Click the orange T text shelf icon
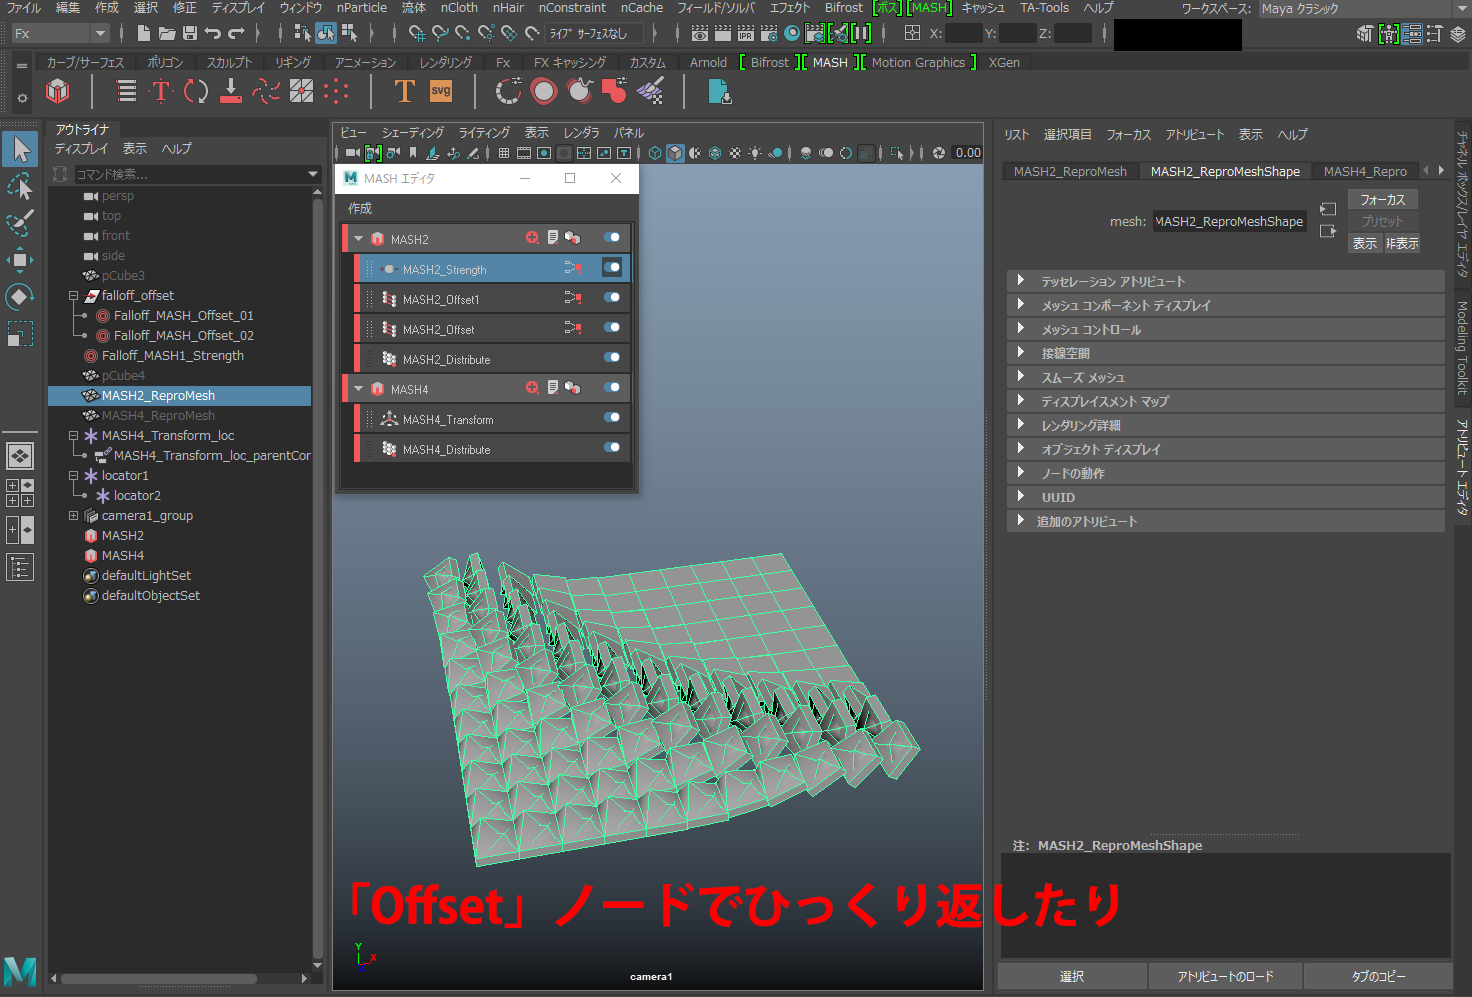1472x997 pixels. (404, 92)
